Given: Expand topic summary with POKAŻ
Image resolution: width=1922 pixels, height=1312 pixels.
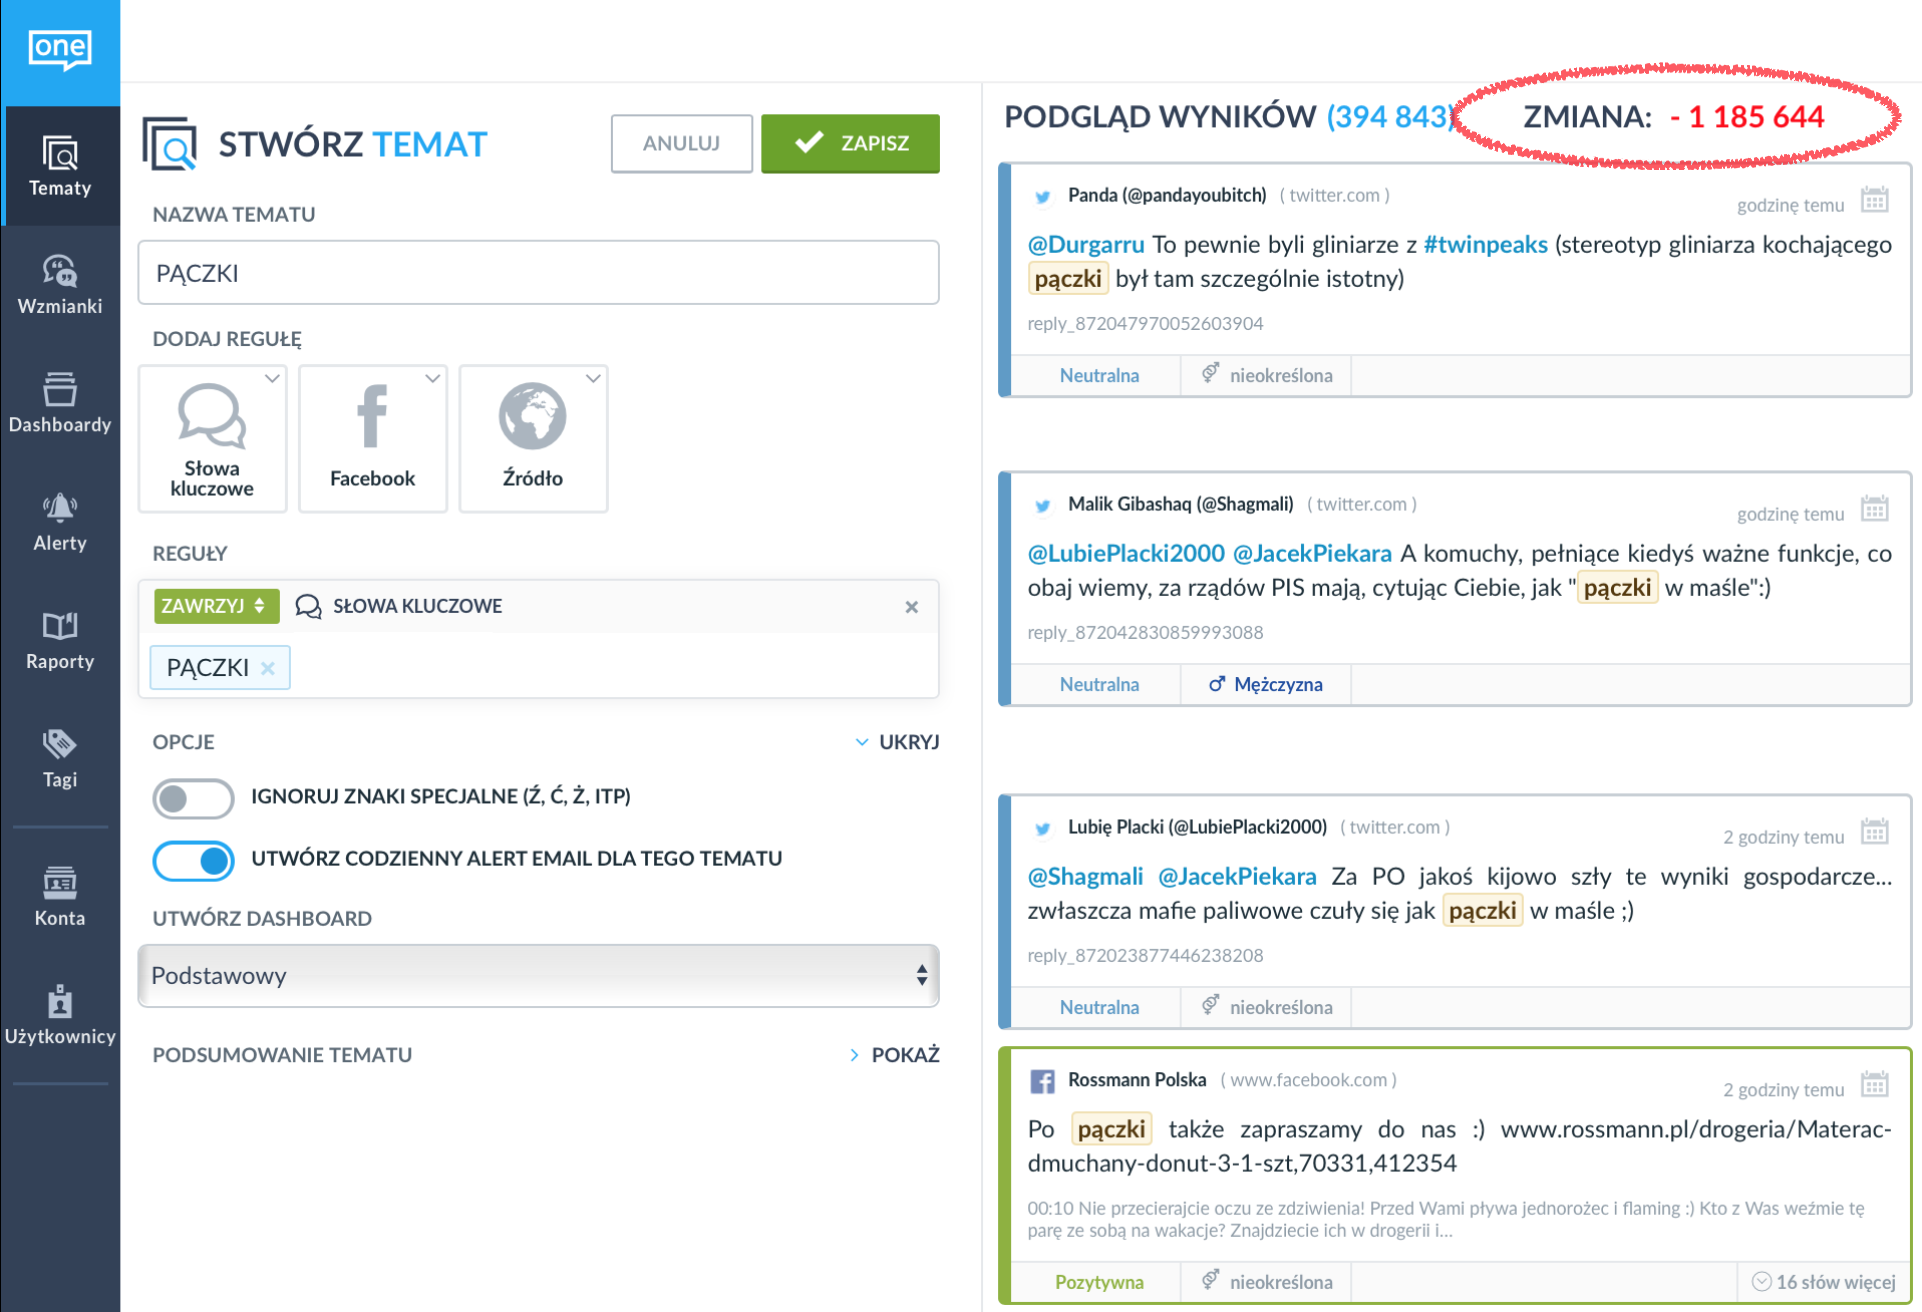Looking at the screenshot, I should pos(894,1055).
